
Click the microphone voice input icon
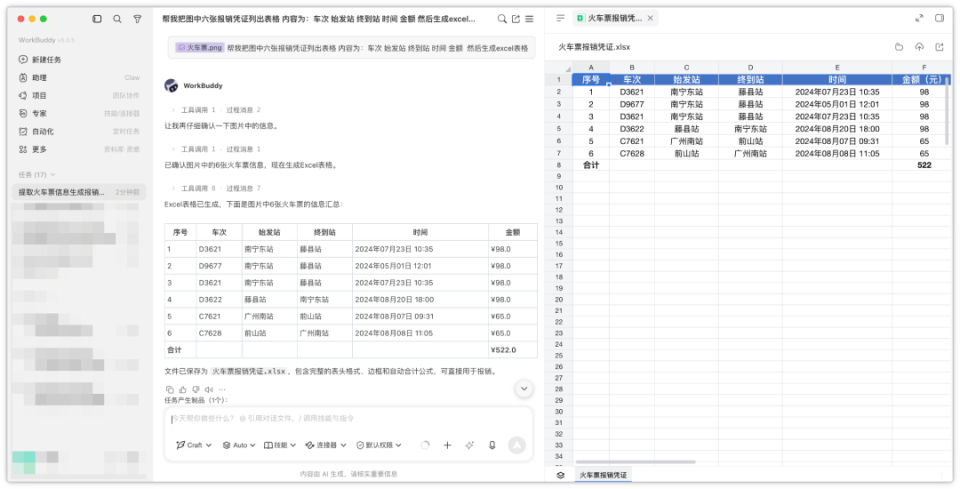click(492, 445)
